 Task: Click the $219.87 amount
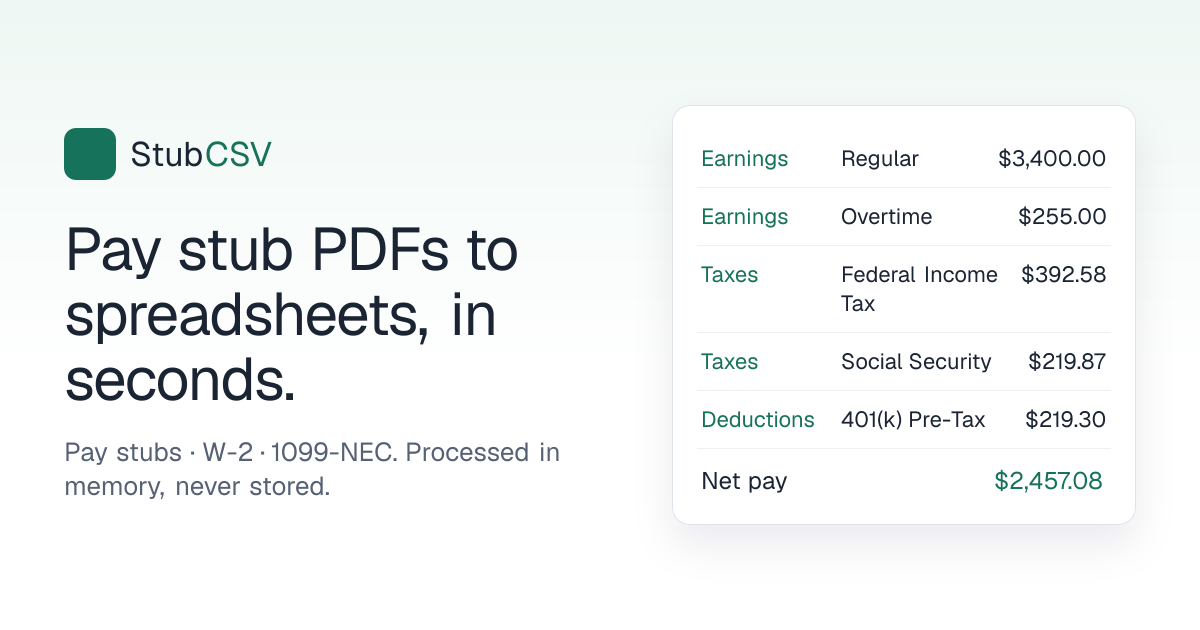[1067, 362]
